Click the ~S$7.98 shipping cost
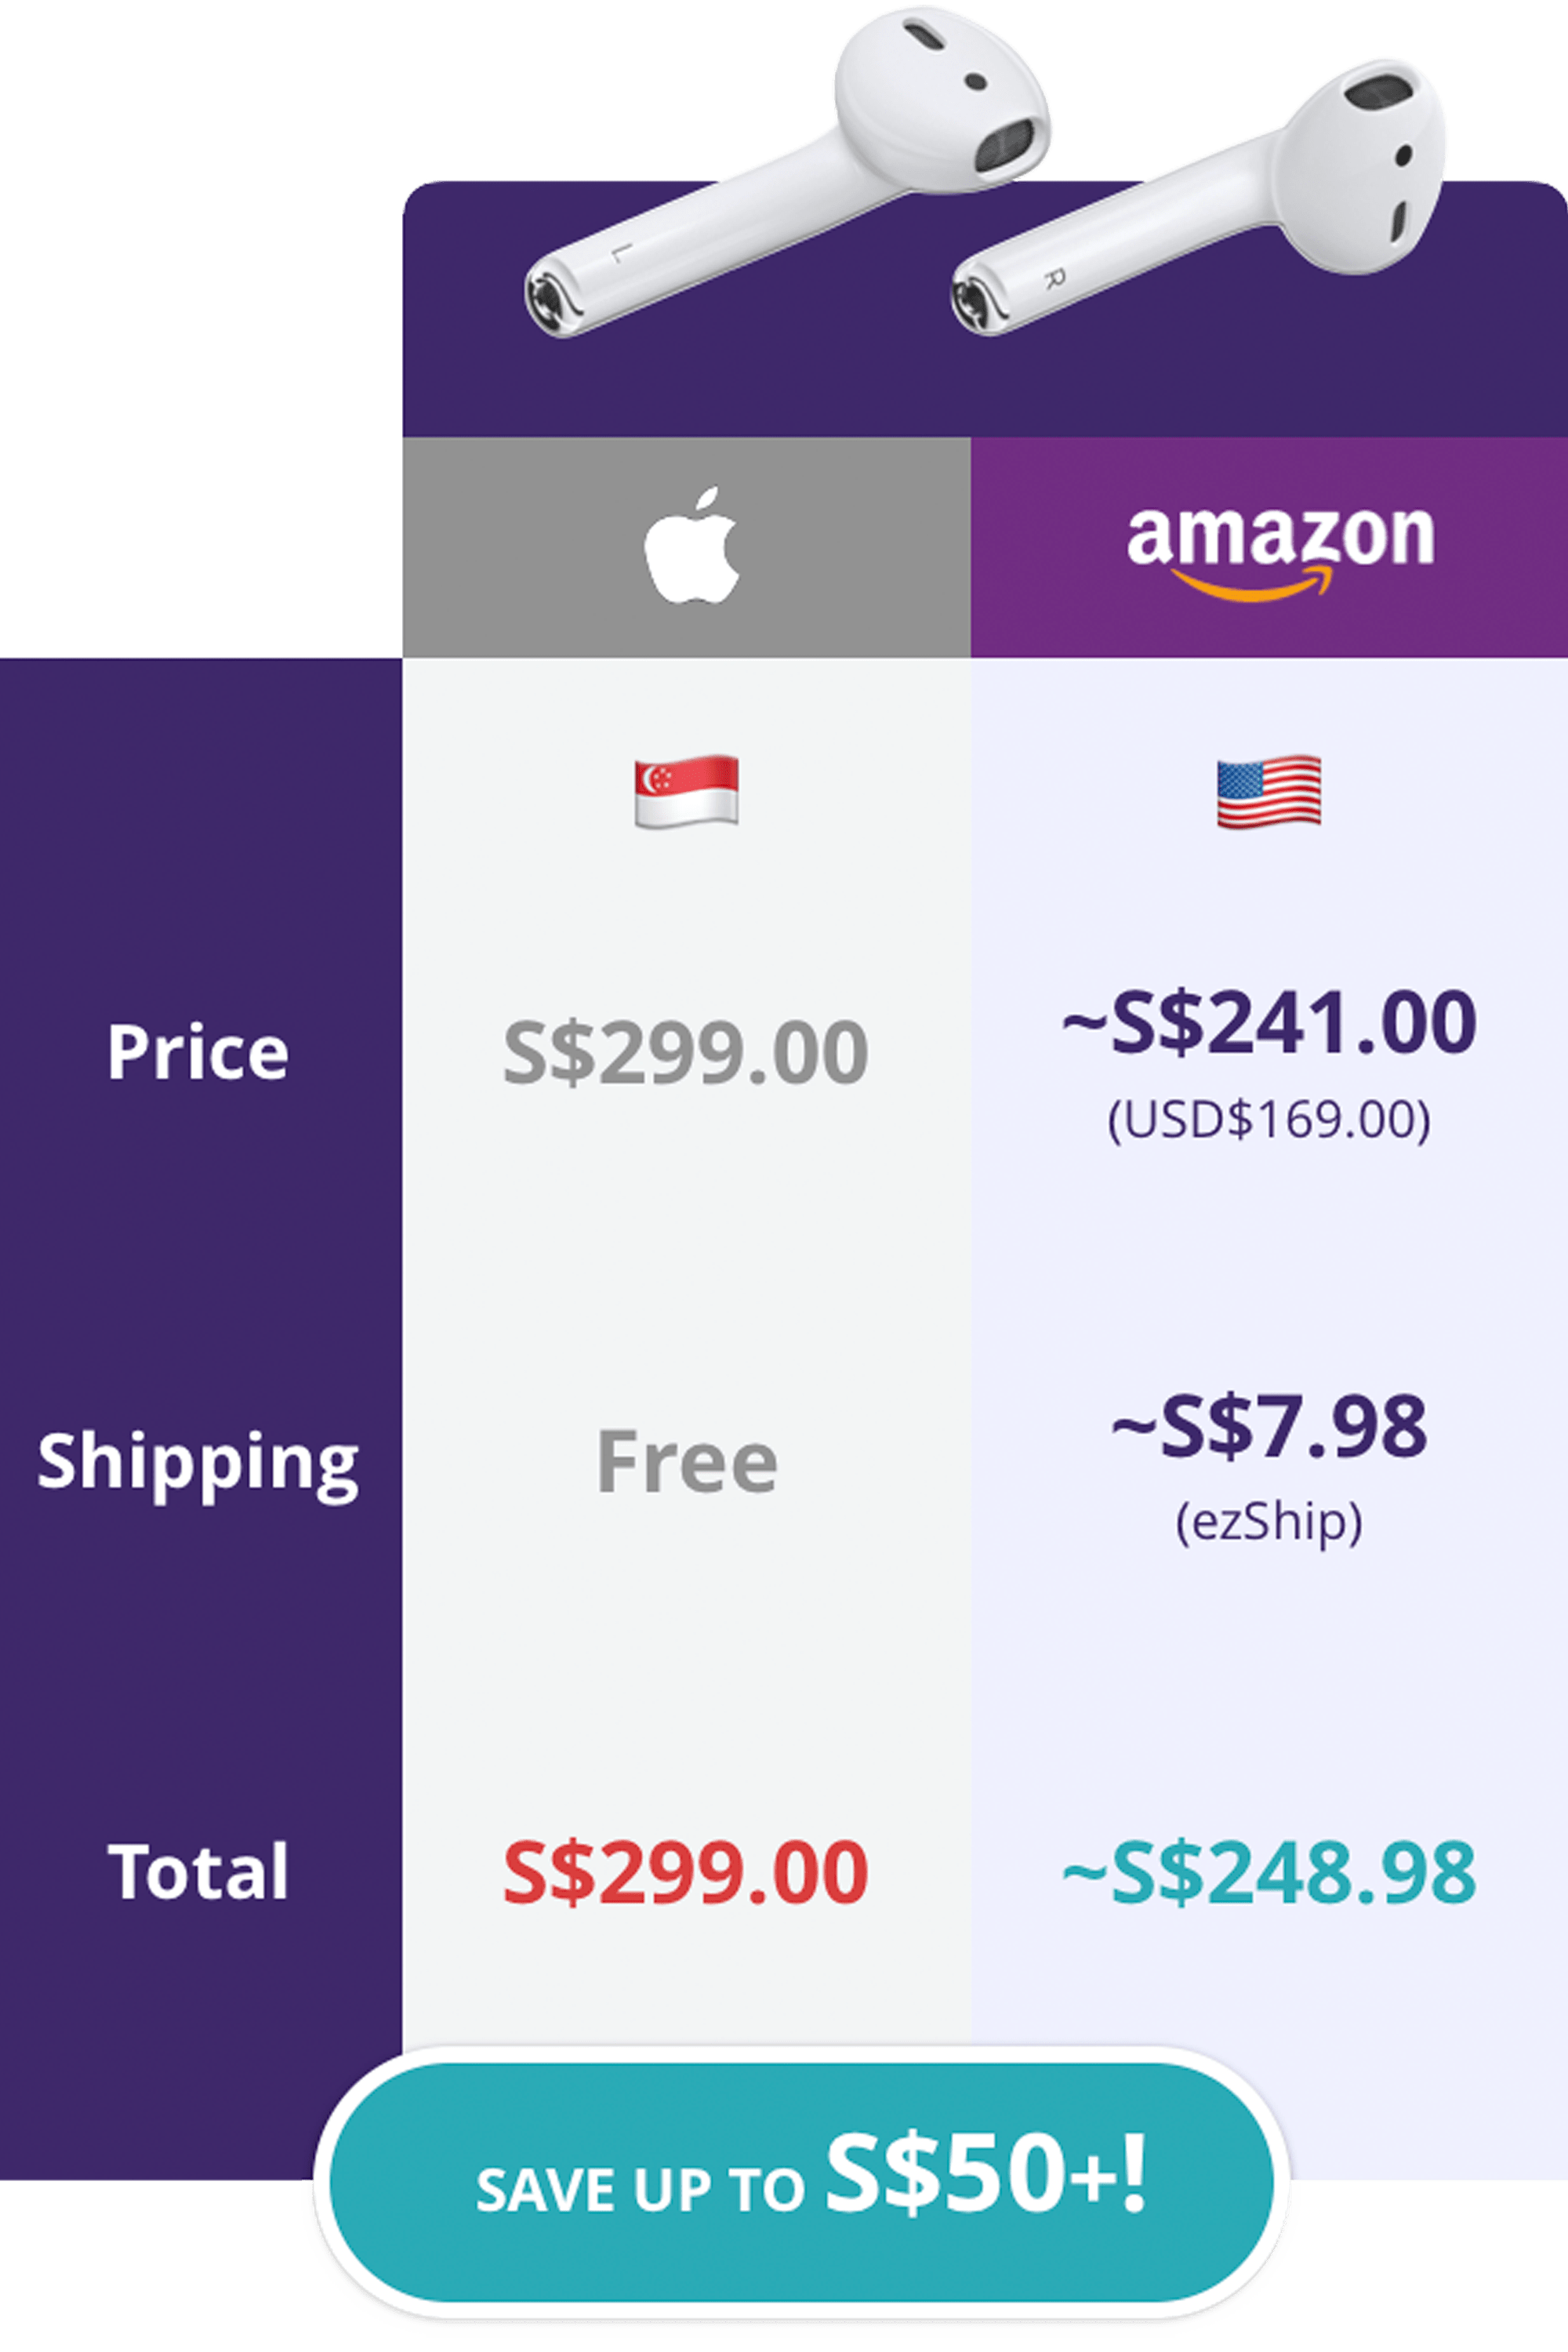The height and width of the screenshot is (2352, 1568). point(1269,1427)
